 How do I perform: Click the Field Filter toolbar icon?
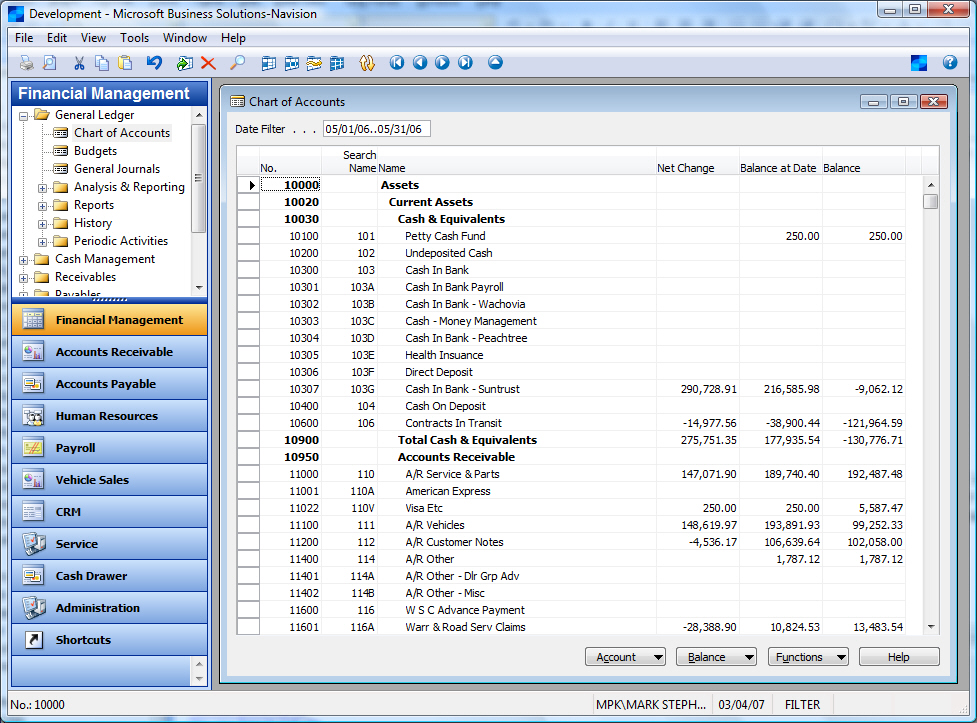(269, 63)
